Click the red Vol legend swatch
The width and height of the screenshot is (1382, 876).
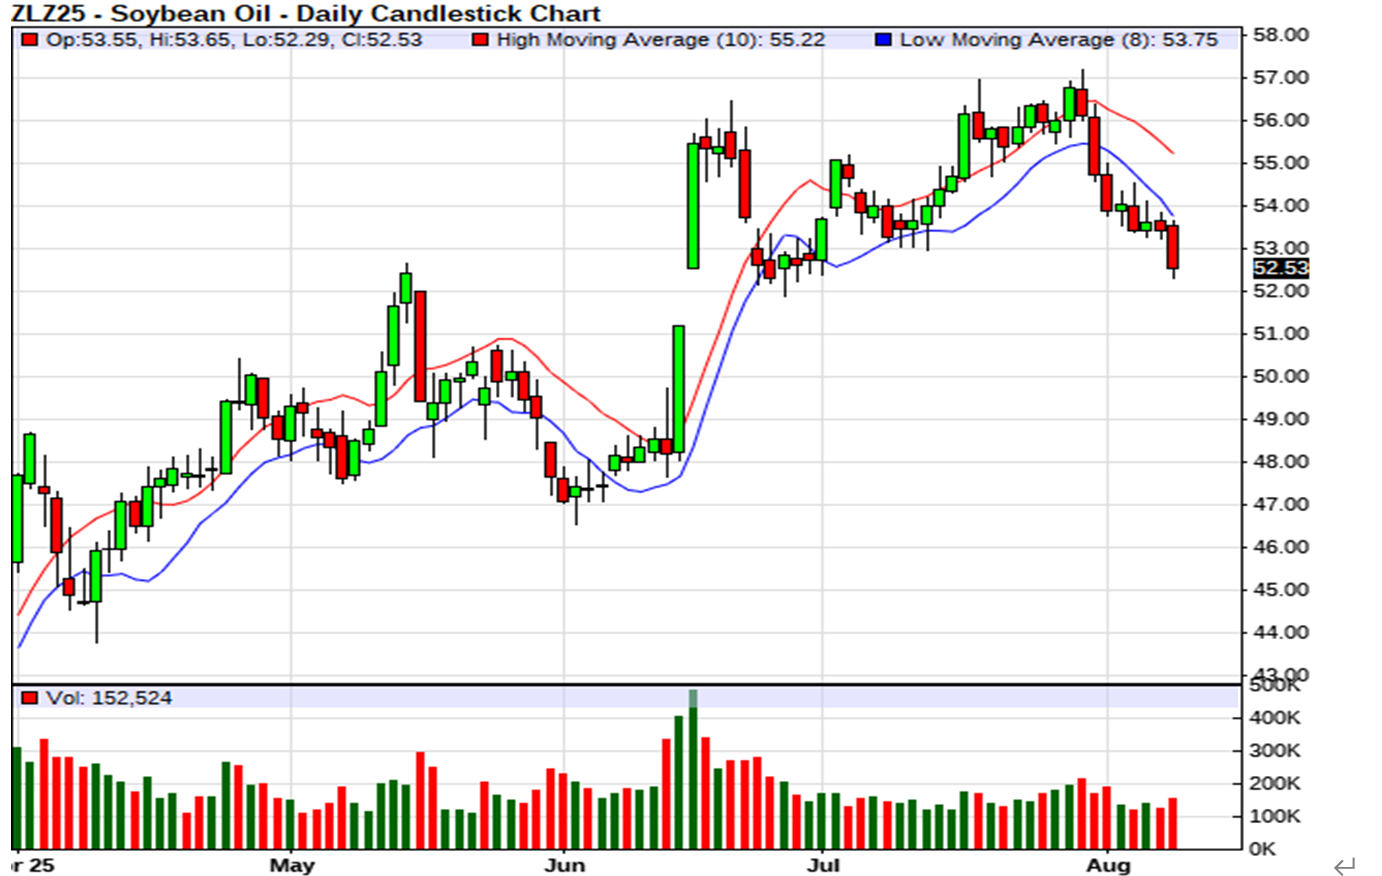[30, 698]
